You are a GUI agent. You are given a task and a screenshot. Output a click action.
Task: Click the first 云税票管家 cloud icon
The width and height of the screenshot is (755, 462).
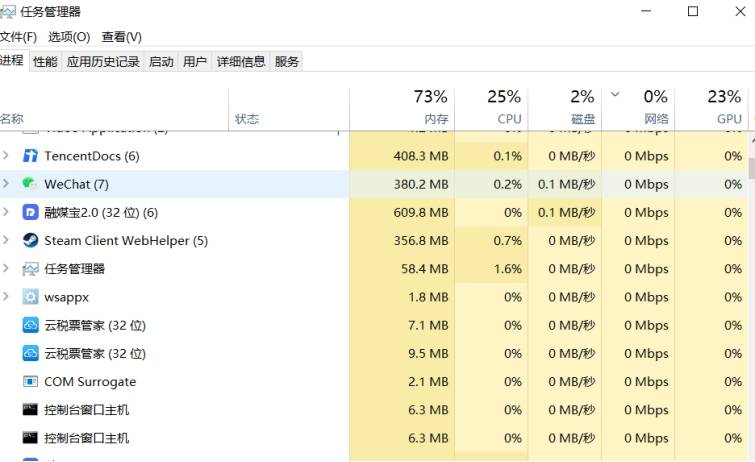tap(30, 325)
